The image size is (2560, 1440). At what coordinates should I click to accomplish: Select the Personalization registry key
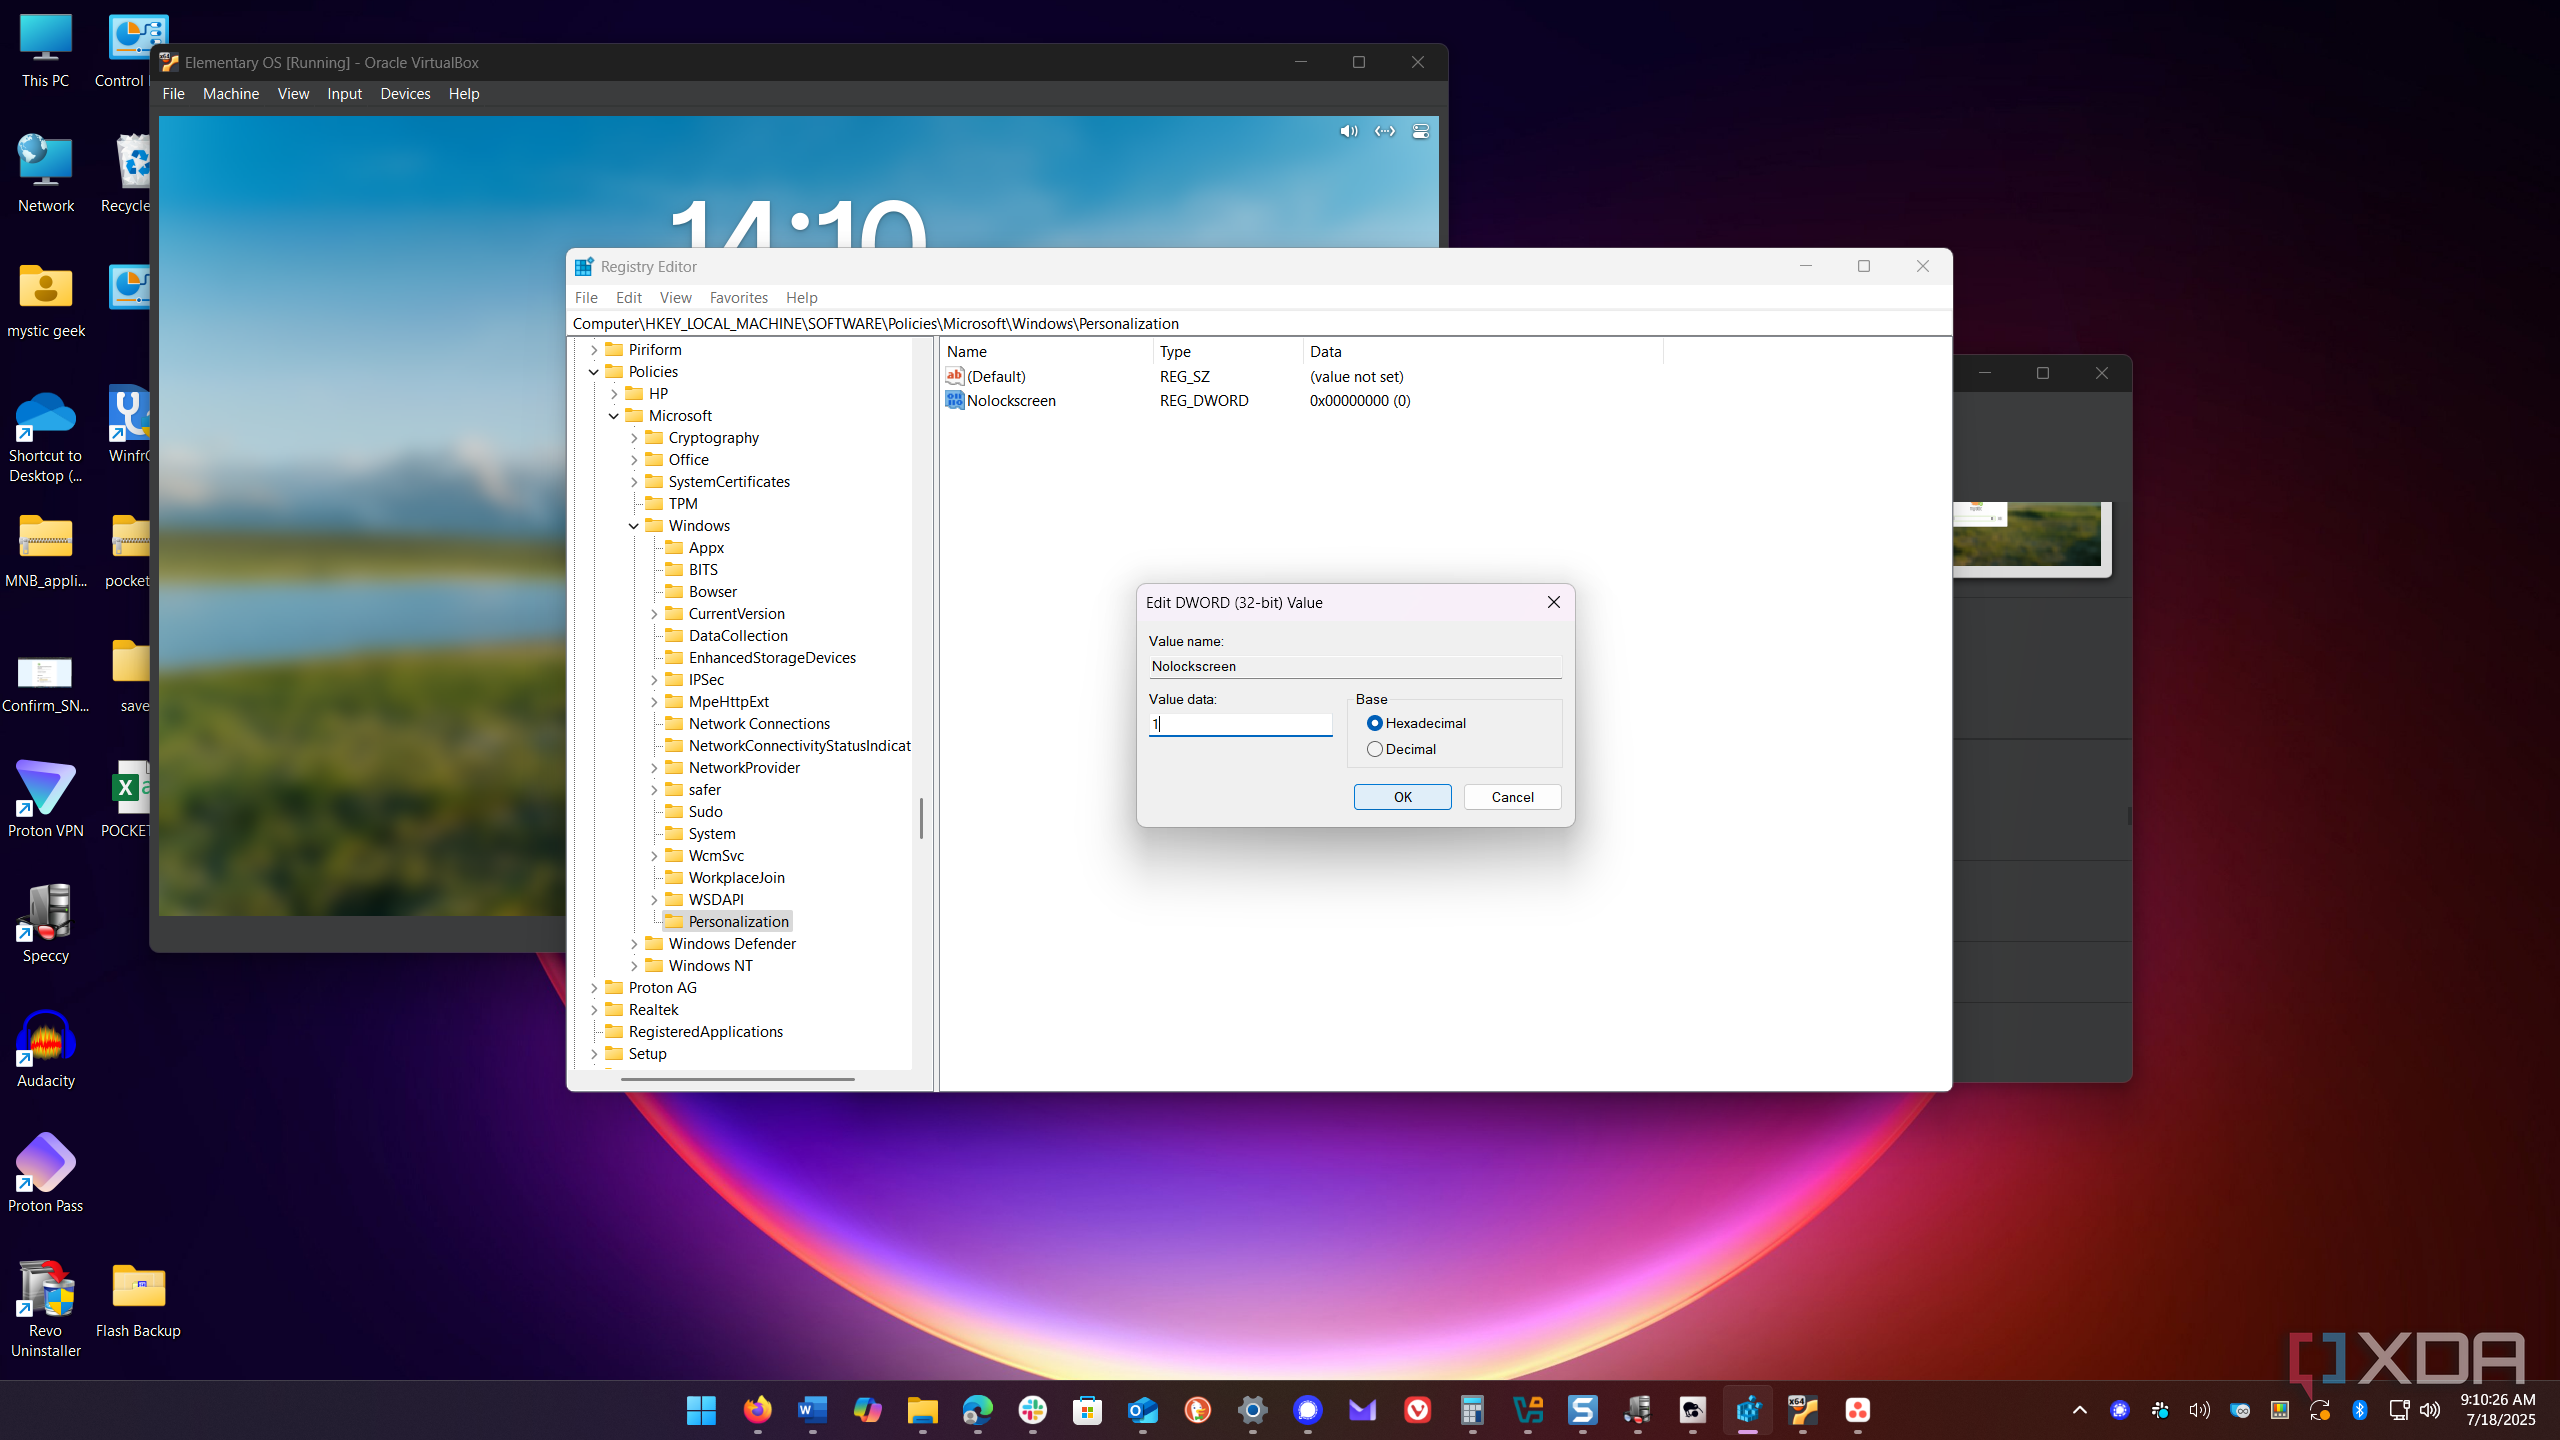738,922
